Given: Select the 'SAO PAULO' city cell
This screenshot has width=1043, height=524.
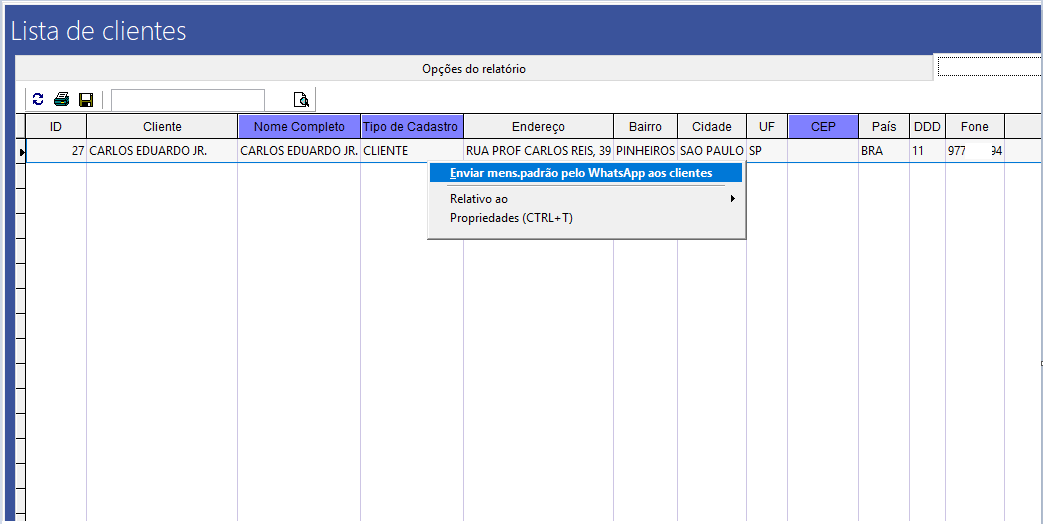Looking at the screenshot, I should coord(711,151).
